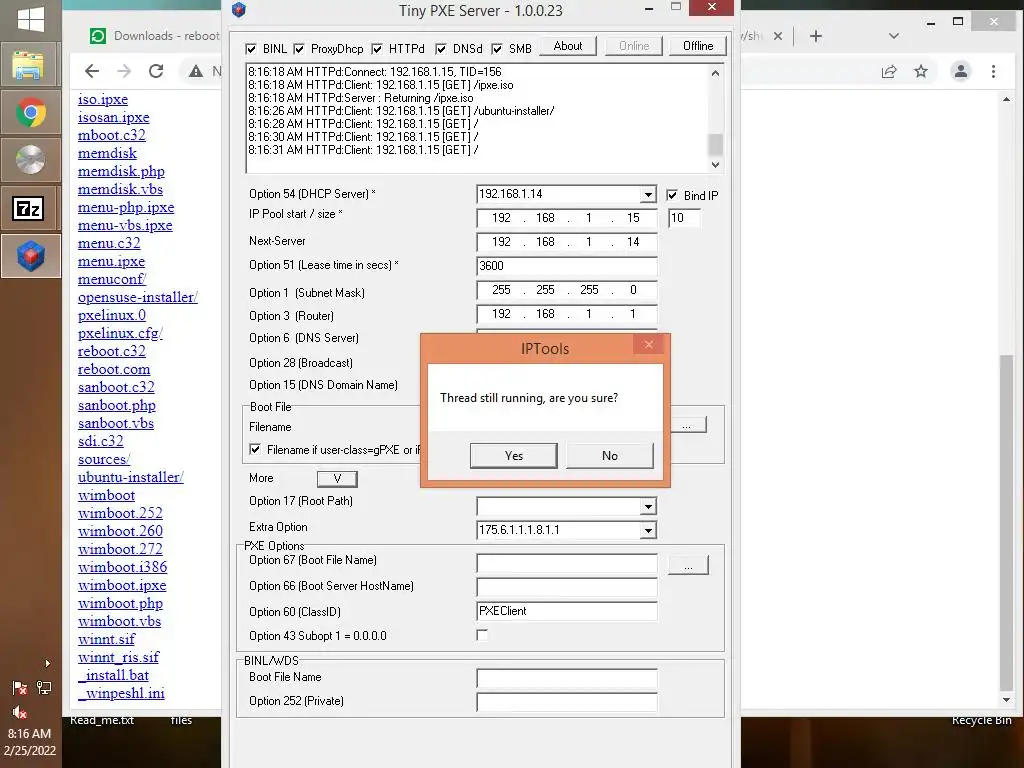
Task: Open the opensuse-installer/ link
Action: (x=138, y=298)
